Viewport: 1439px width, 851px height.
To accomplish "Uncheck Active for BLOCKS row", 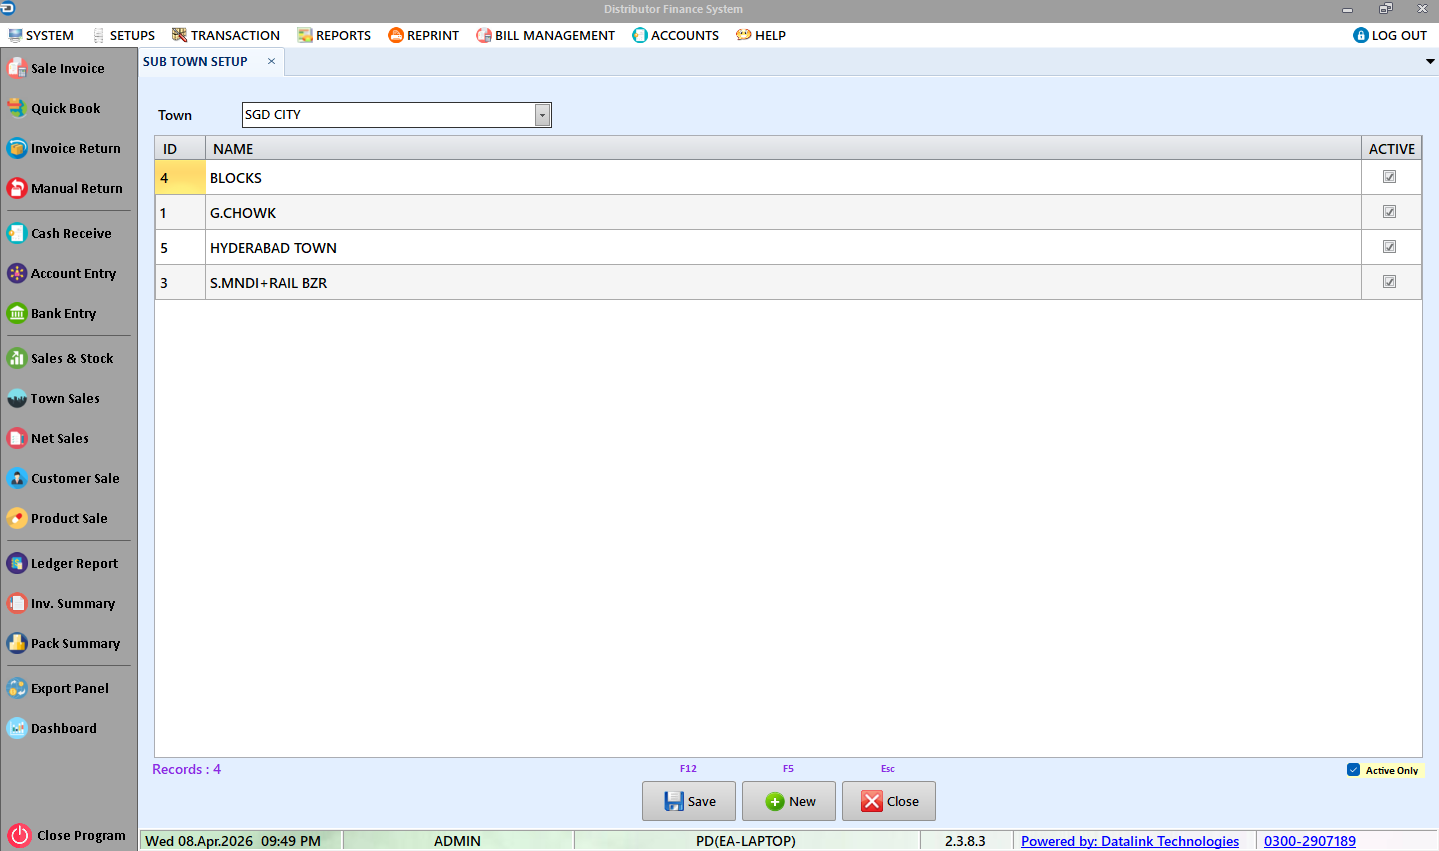I will coord(1389,177).
